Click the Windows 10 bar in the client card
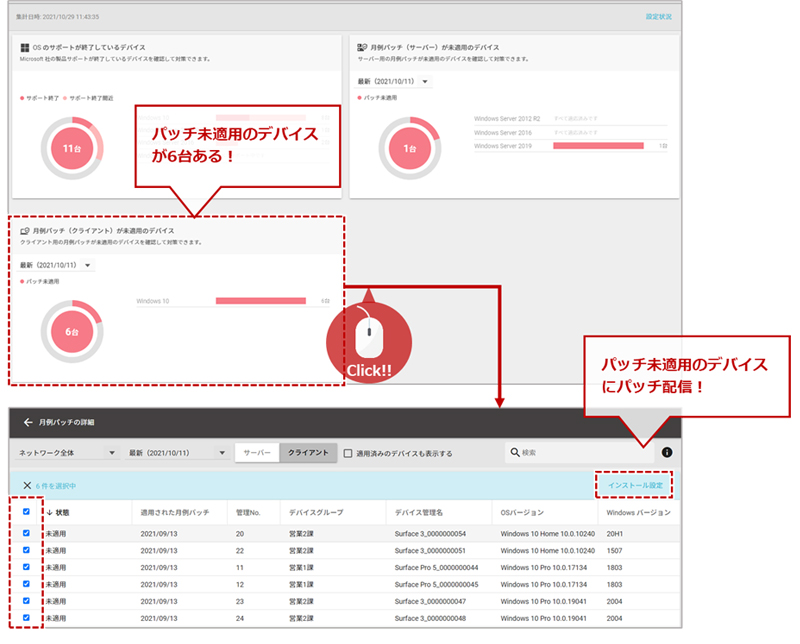The width and height of the screenshot is (800, 644). click(x=261, y=301)
